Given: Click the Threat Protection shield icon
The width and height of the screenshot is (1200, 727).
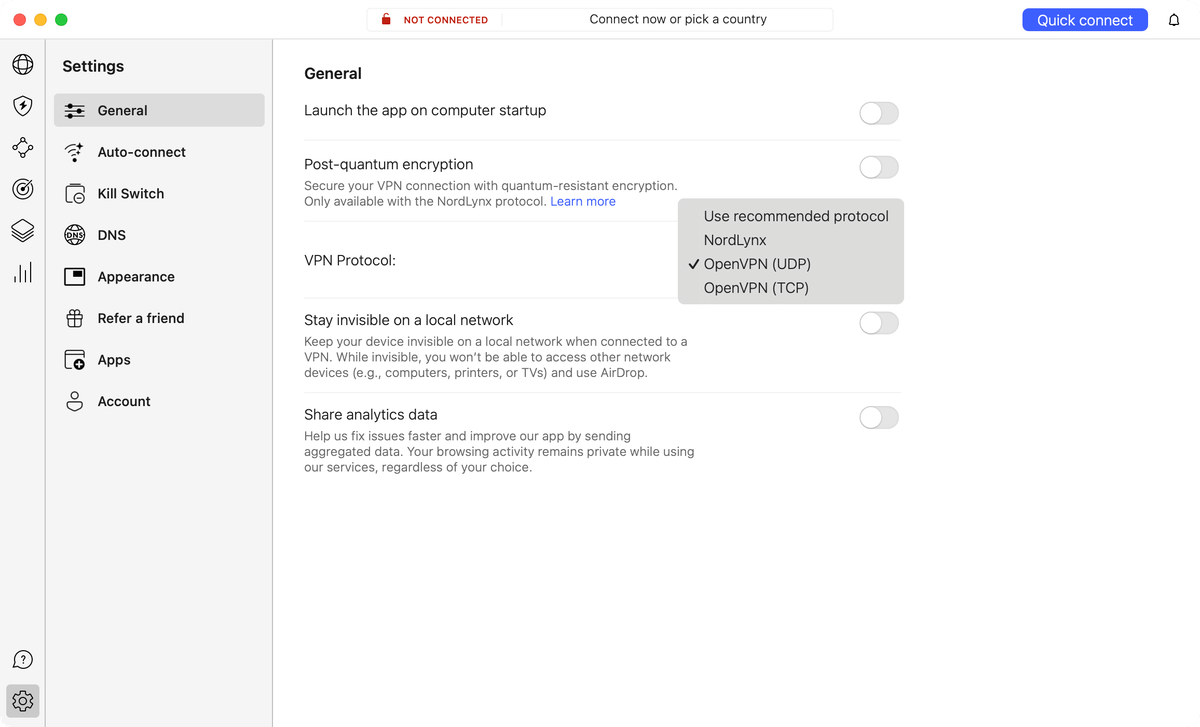Looking at the screenshot, I should coord(22,106).
